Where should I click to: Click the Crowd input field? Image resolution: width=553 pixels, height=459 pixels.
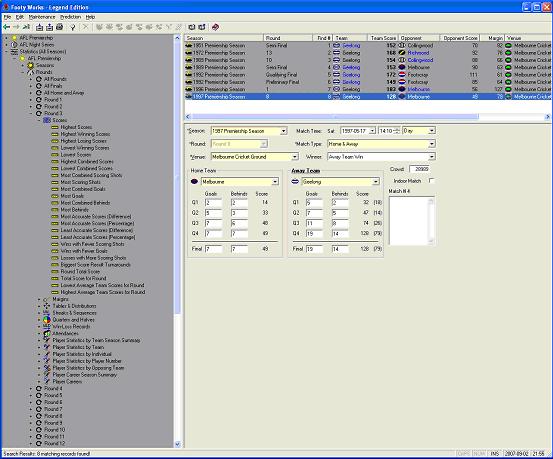click(x=419, y=169)
